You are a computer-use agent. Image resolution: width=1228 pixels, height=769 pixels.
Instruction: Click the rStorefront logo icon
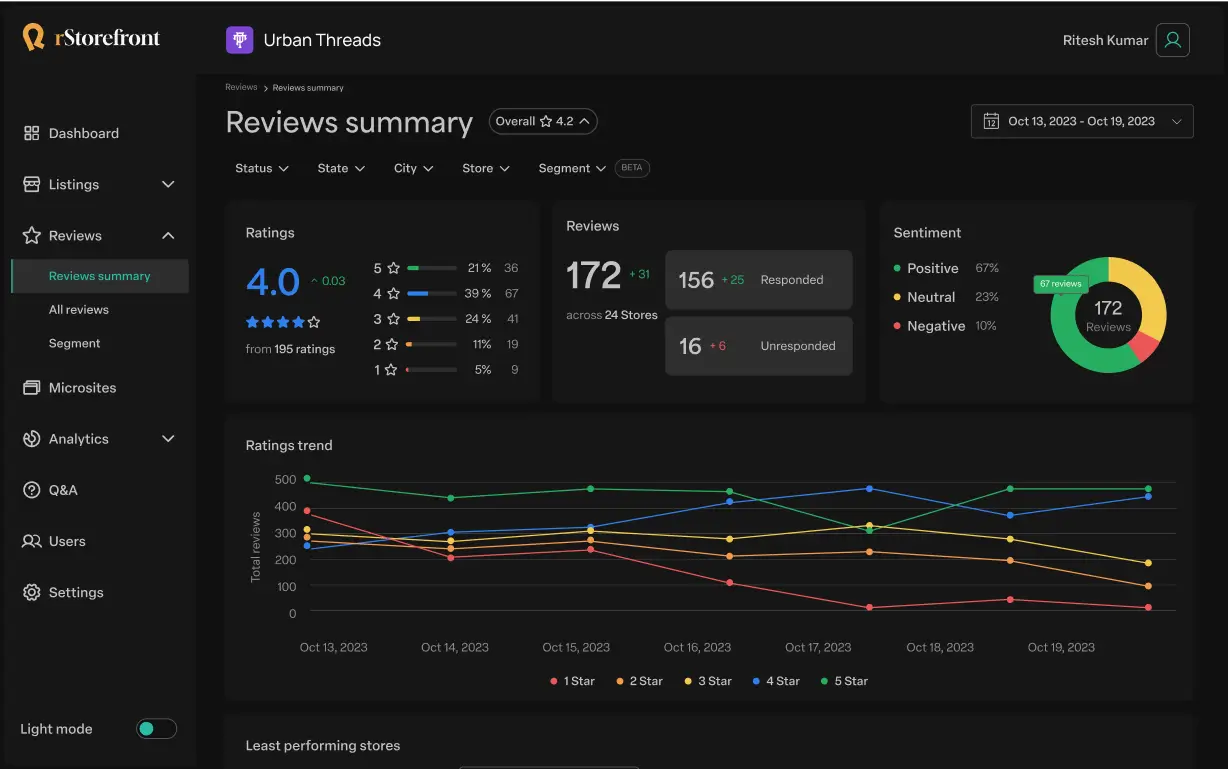click(34, 38)
